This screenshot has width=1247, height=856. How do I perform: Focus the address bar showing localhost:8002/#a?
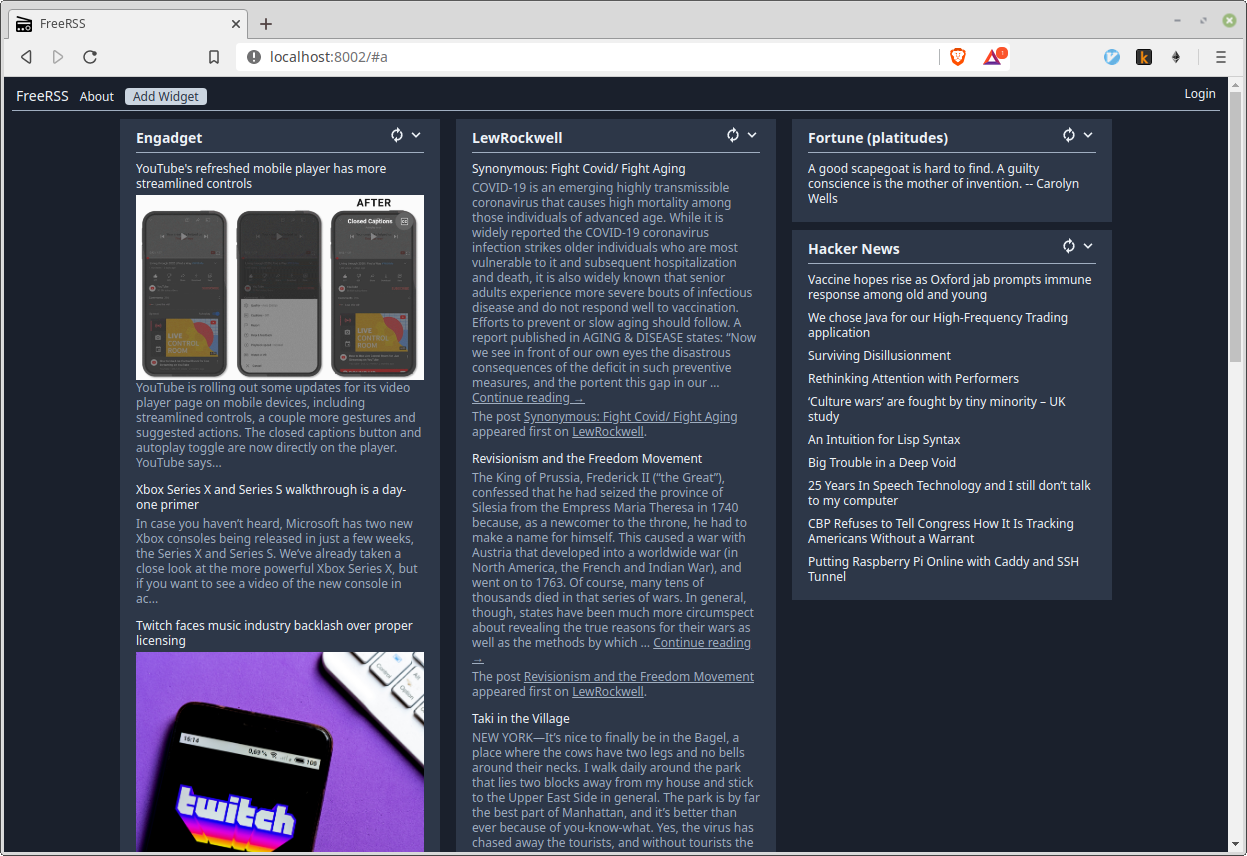tap(590, 57)
